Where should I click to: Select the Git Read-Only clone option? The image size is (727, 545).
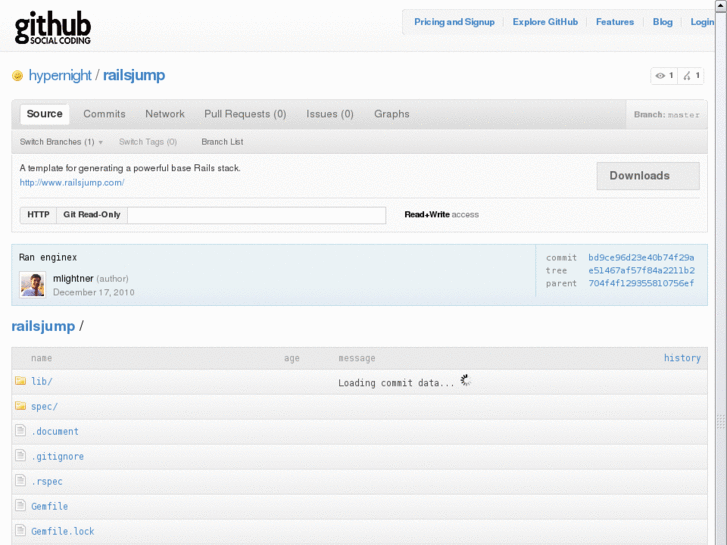click(x=92, y=215)
